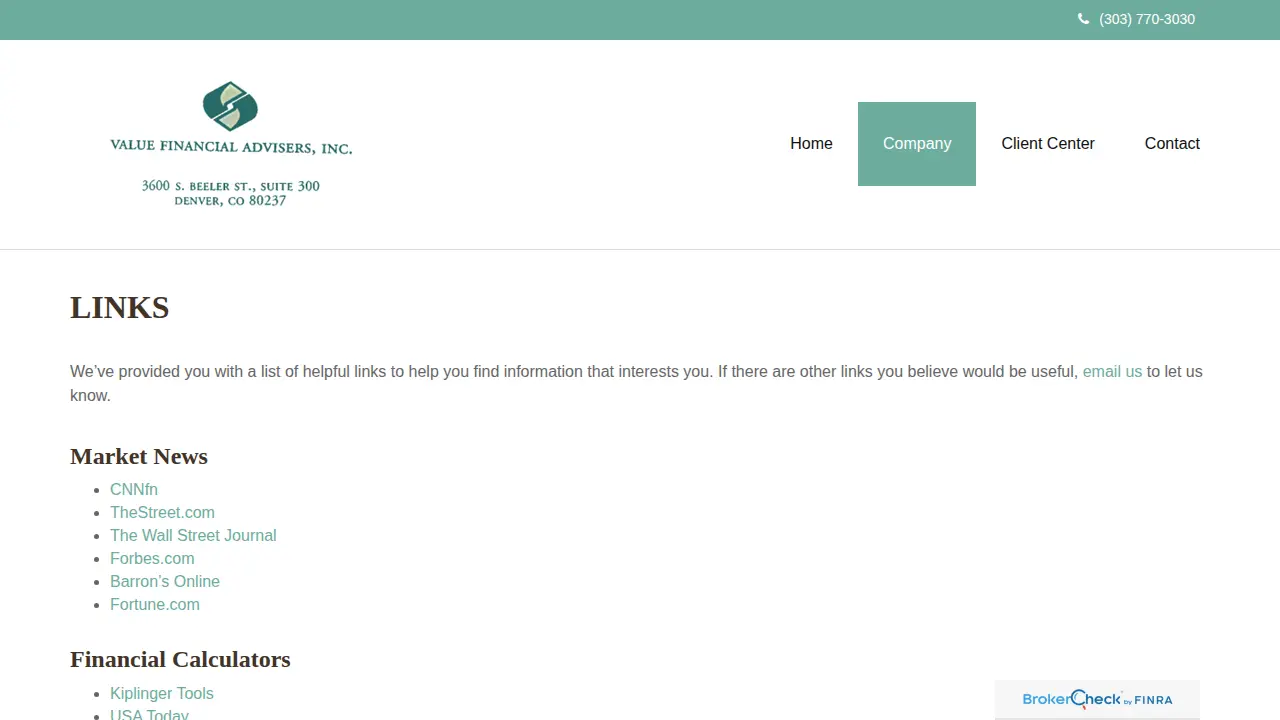The width and height of the screenshot is (1280, 720).
Task: Visit TheStreet.com link
Action: coord(162,512)
